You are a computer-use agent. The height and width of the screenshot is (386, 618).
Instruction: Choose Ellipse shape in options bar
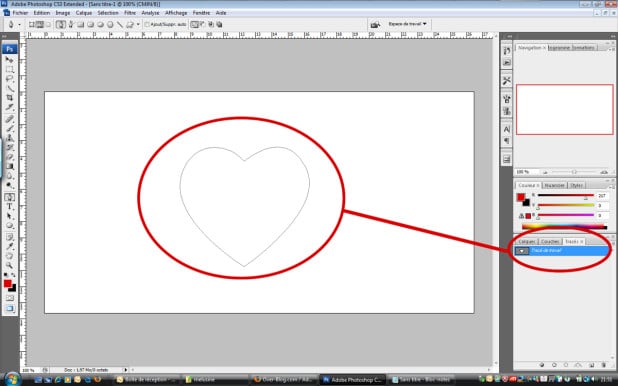[x=101, y=24]
